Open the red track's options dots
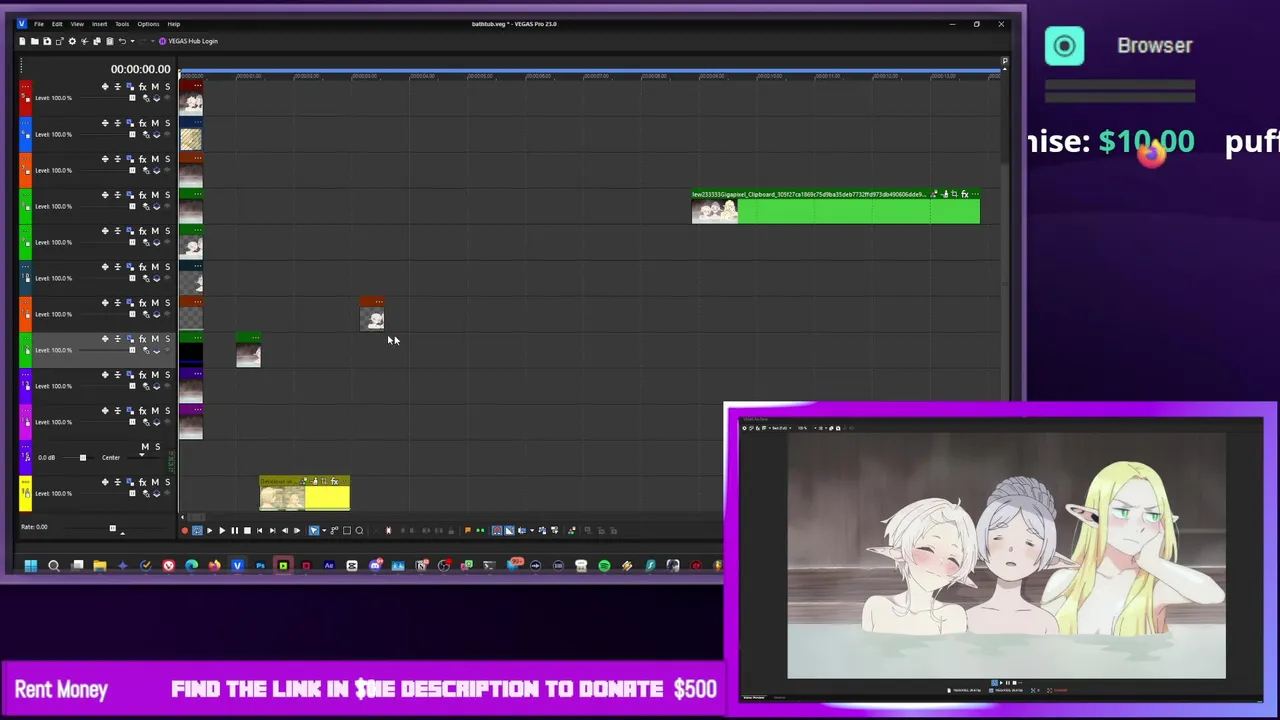1280x720 pixels. (25, 86)
